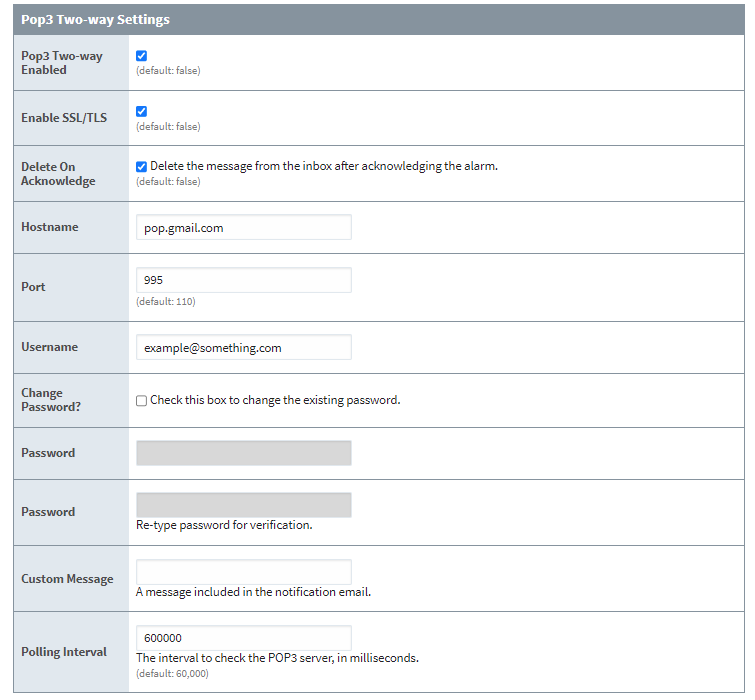Uncheck the Delete On Acknowledge checkbox
The image size is (755, 700).
point(142,167)
